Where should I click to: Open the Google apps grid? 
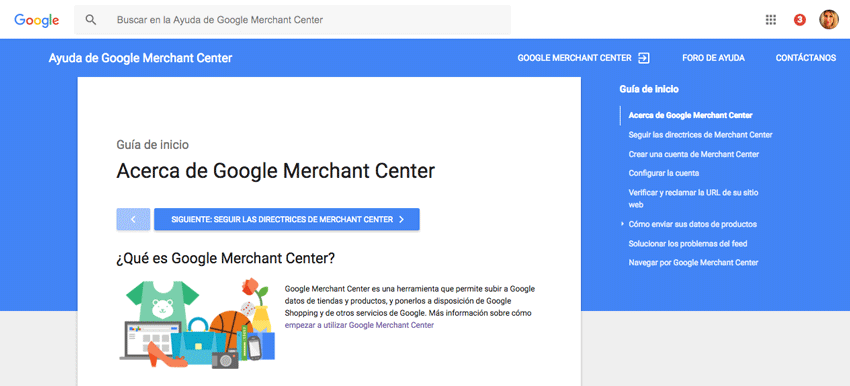(770, 20)
